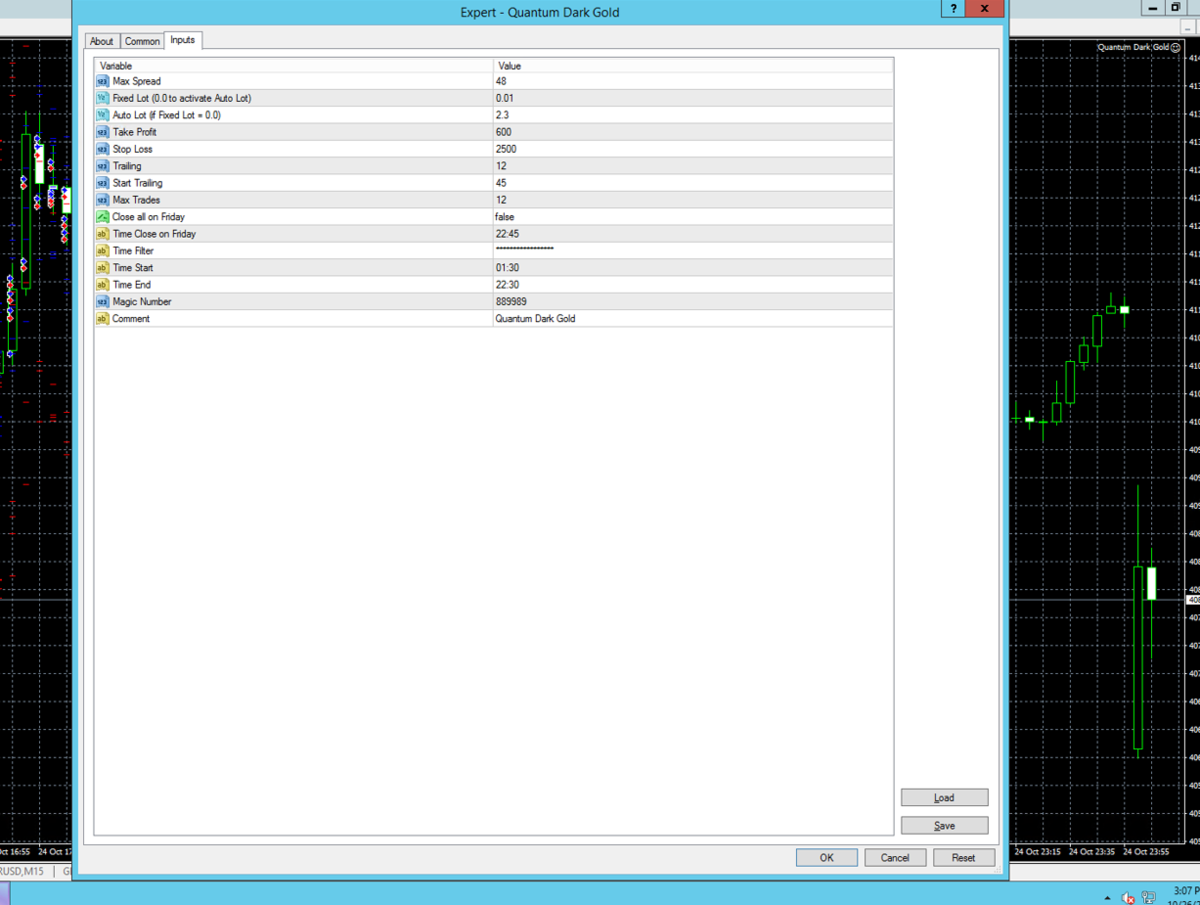Load a saved input preset
The height and width of the screenshot is (905, 1200).
coord(944,797)
